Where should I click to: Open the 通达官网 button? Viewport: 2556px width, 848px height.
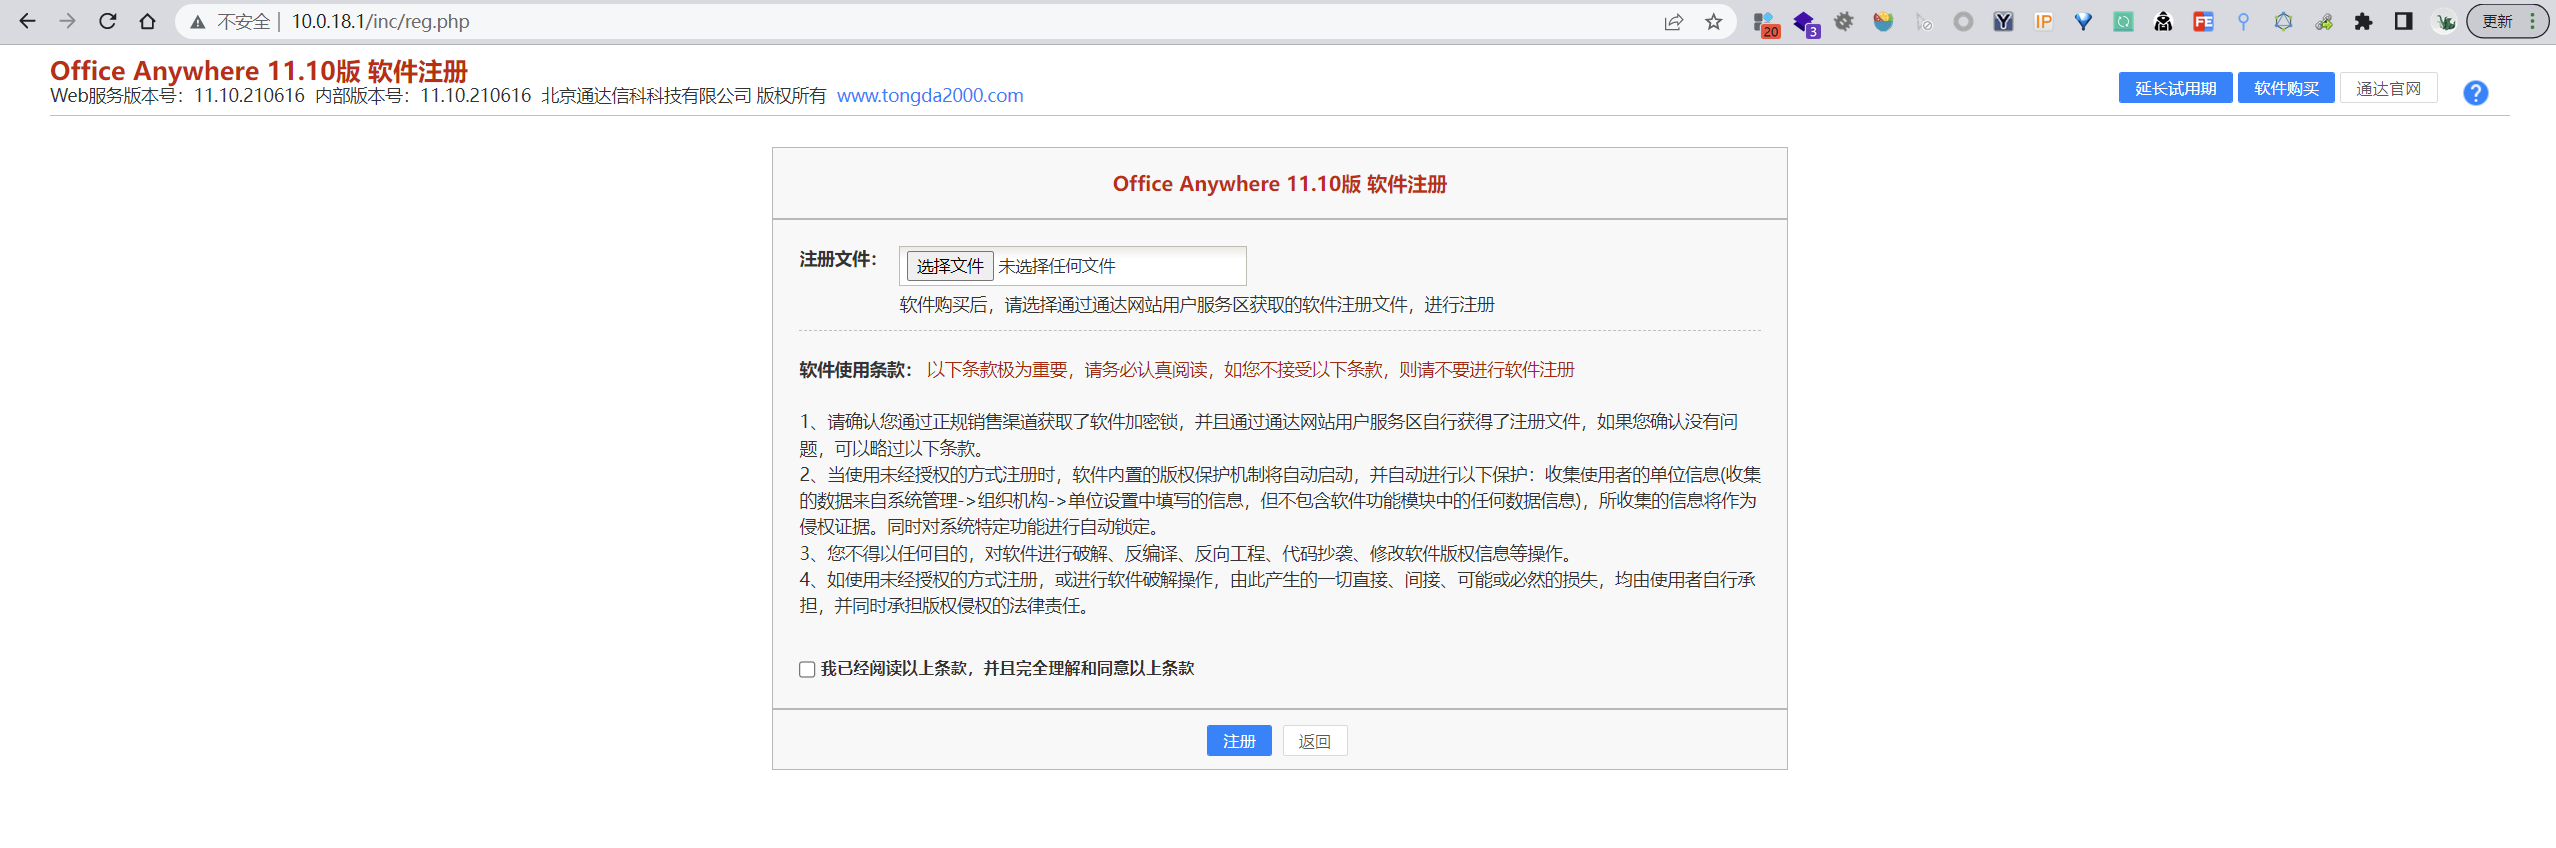2388,88
